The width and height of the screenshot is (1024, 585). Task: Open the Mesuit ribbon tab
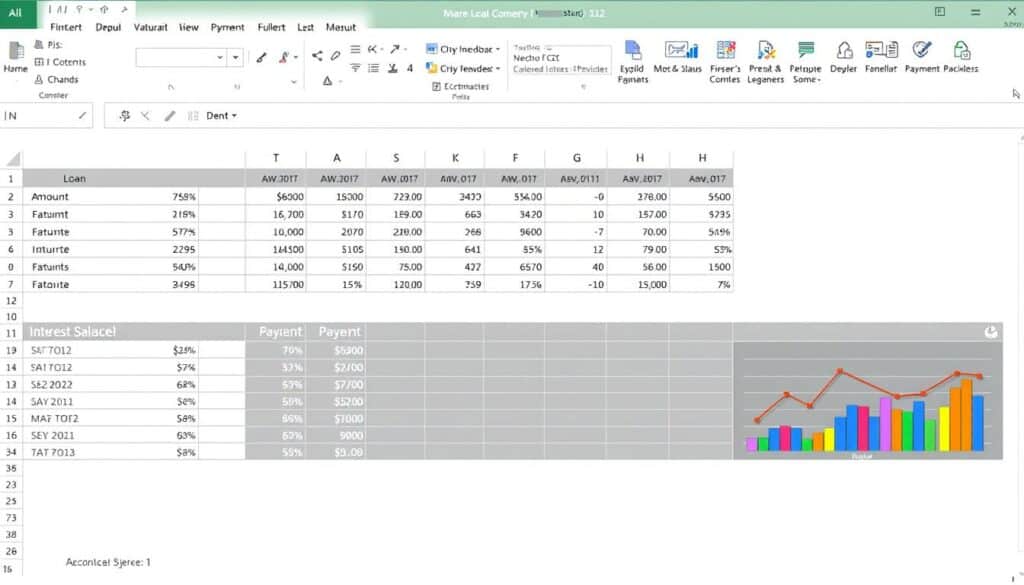point(341,27)
